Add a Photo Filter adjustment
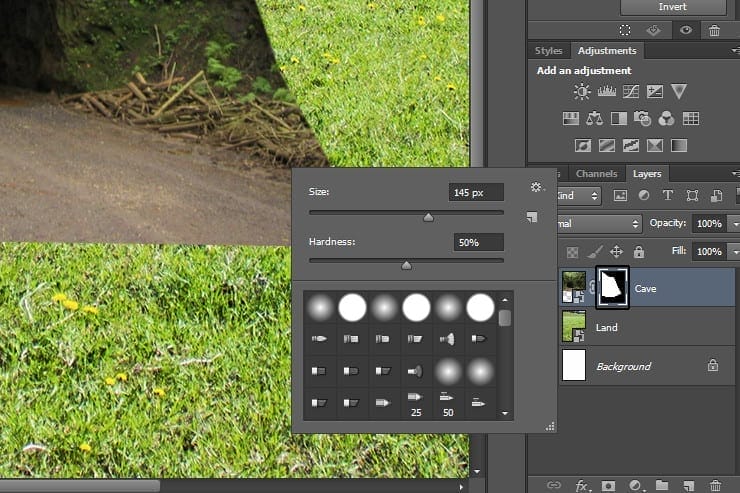This screenshot has height=493, width=740. pyautogui.click(x=642, y=118)
